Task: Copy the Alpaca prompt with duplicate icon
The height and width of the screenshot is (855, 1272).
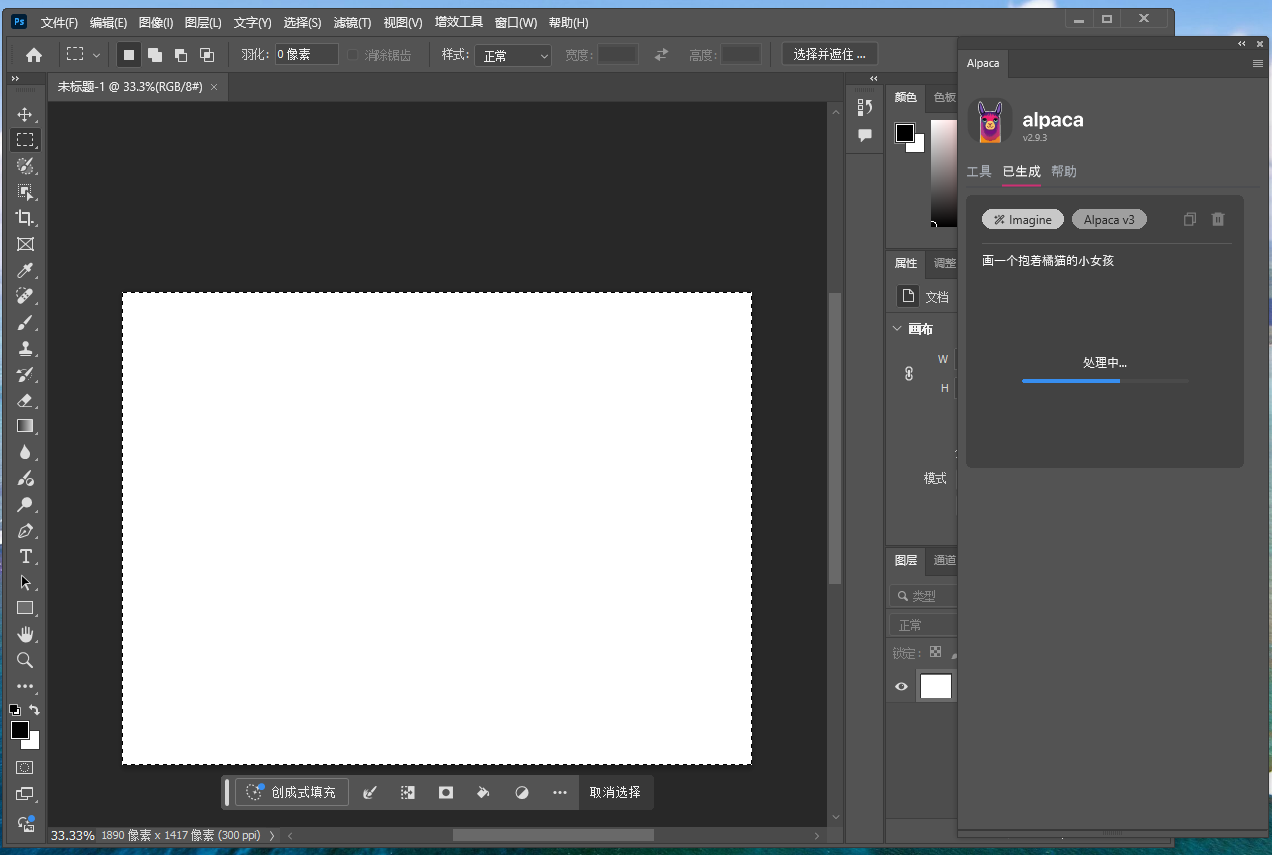Action: [1189, 219]
